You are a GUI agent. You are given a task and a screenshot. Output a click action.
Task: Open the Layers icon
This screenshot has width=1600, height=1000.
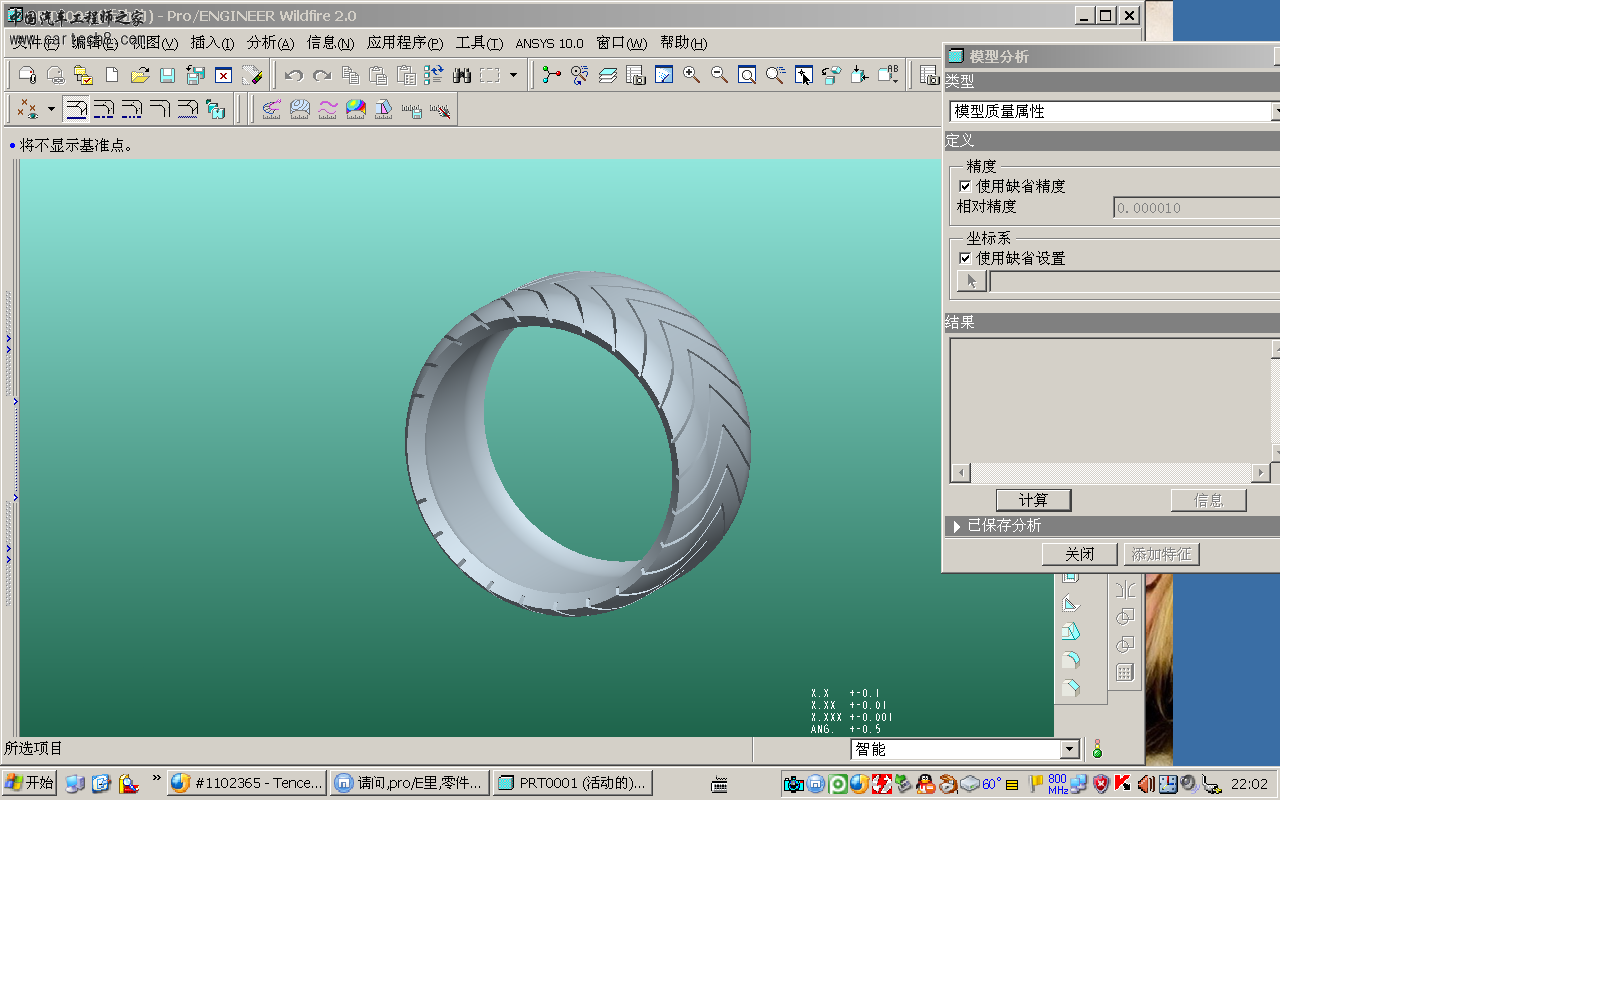(608, 75)
